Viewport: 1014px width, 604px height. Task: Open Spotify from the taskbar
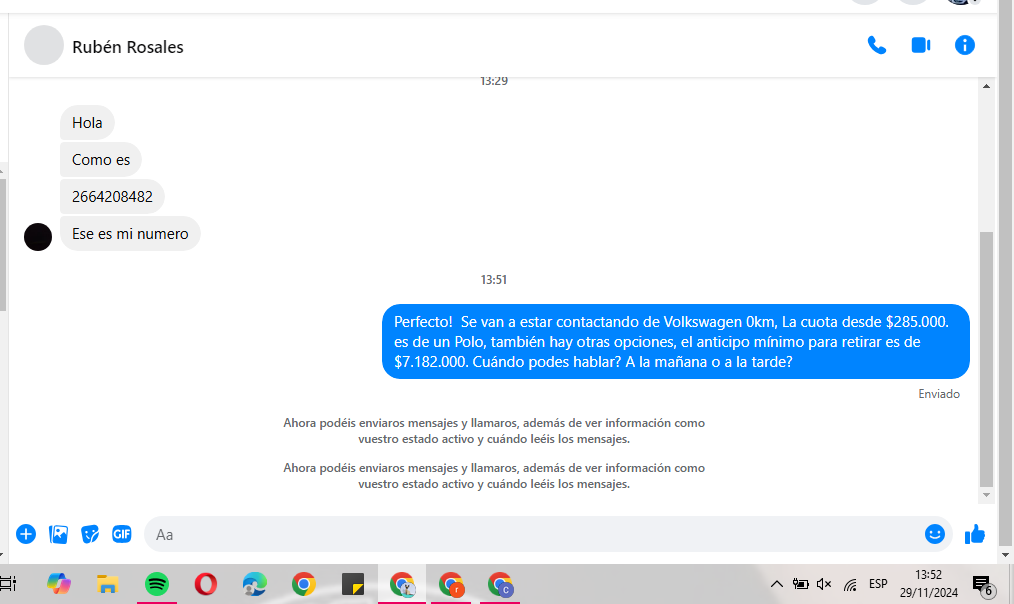click(157, 584)
